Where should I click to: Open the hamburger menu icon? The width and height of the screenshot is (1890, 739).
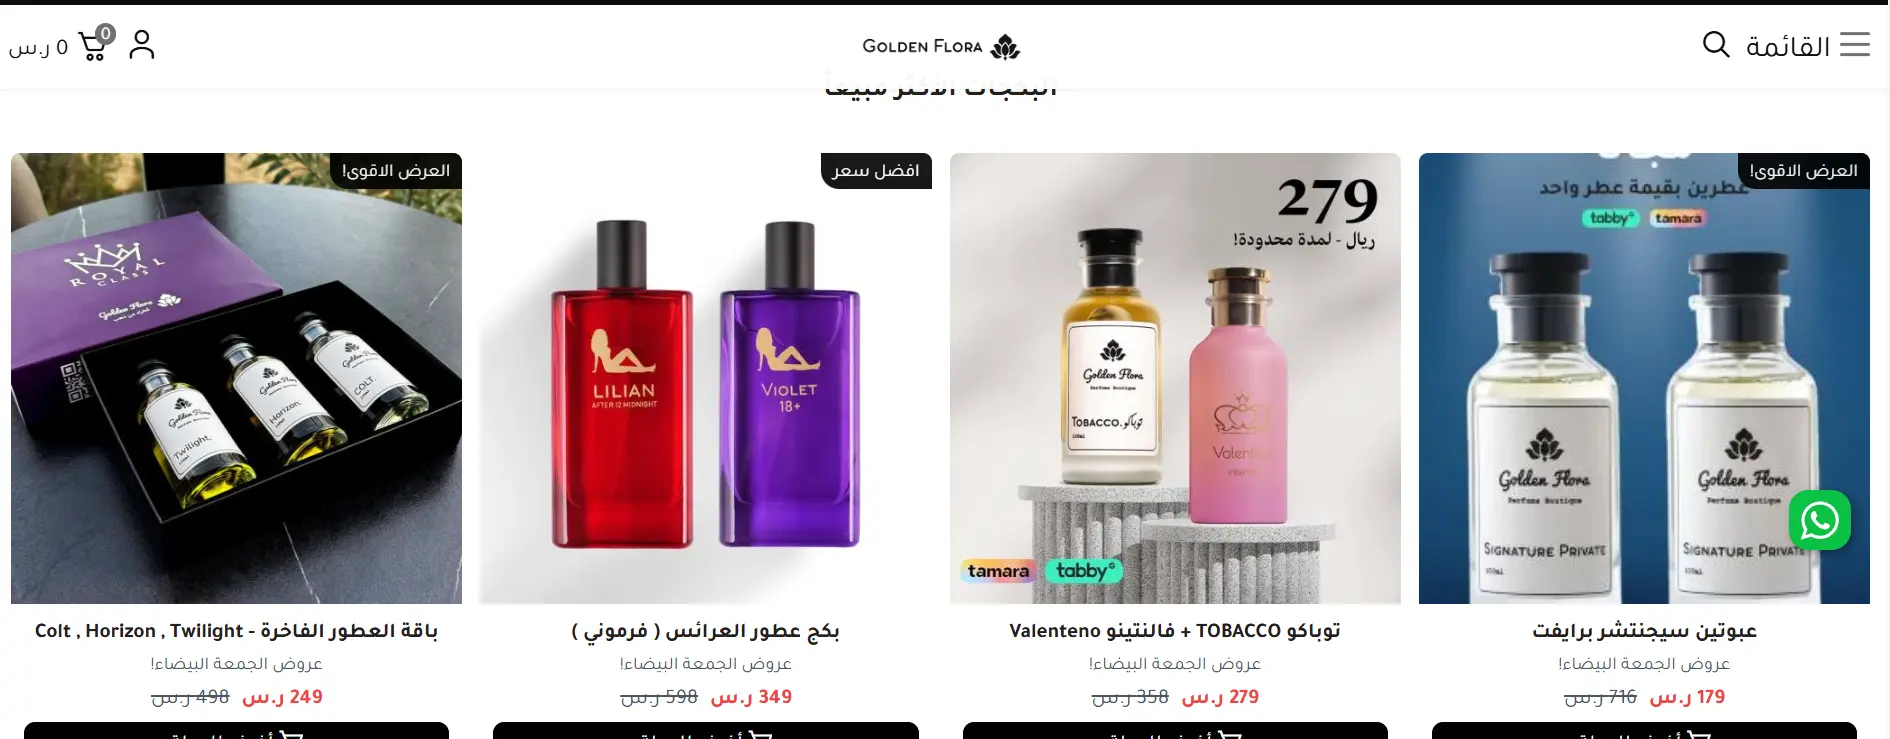(x=1855, y=44)
